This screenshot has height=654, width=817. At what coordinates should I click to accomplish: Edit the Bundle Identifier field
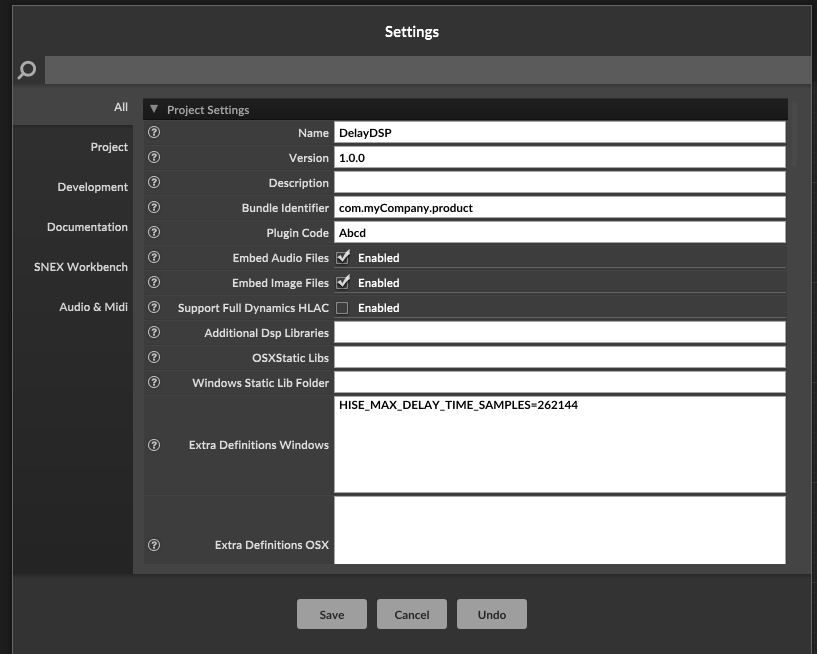click(x=560, y=207)
